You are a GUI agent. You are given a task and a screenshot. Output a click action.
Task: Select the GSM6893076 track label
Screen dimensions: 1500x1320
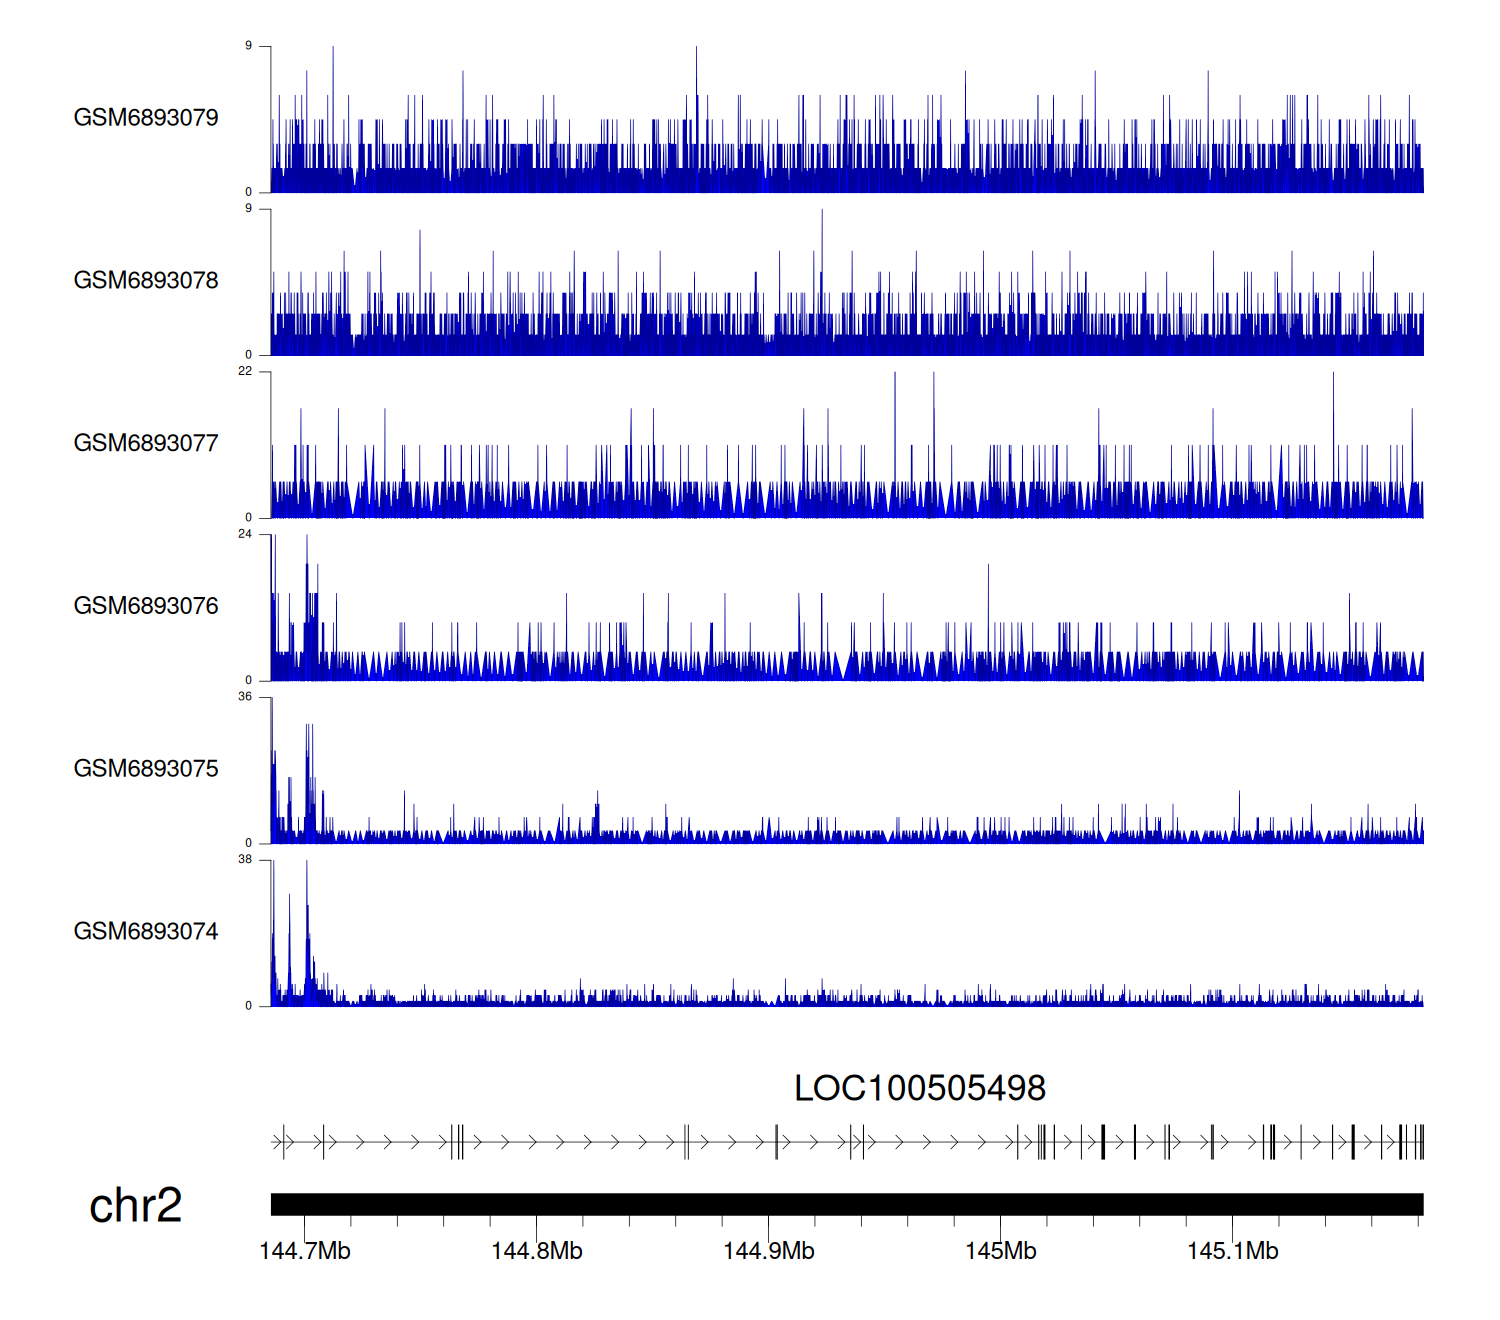[x=146, y=606]
